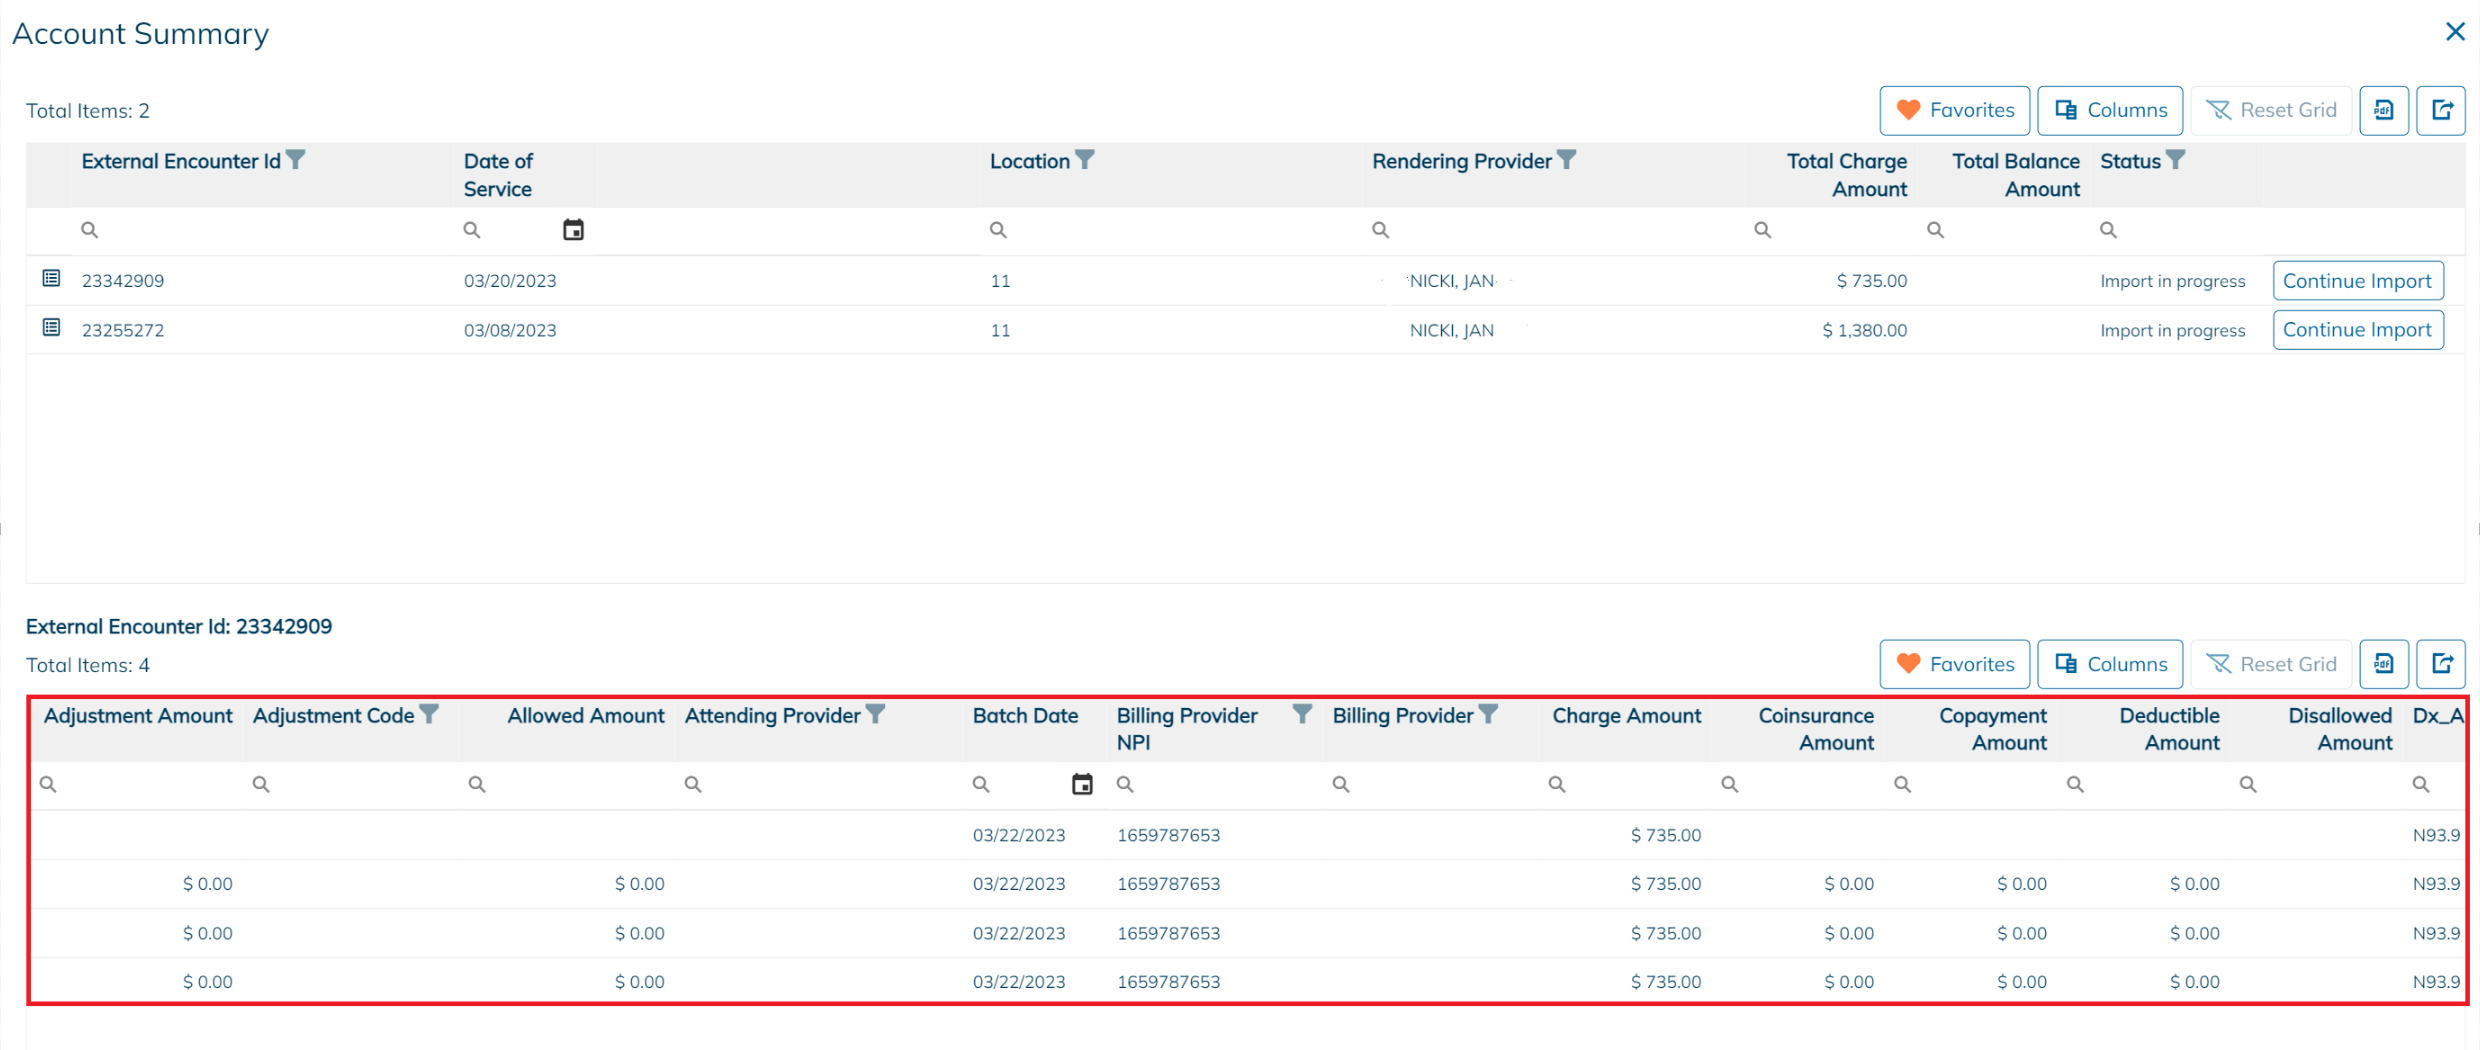Open the Date of Service calendar picker
Image resolution: width=2480 pixels, height=1050 pixels.
[x=573, y=230]
